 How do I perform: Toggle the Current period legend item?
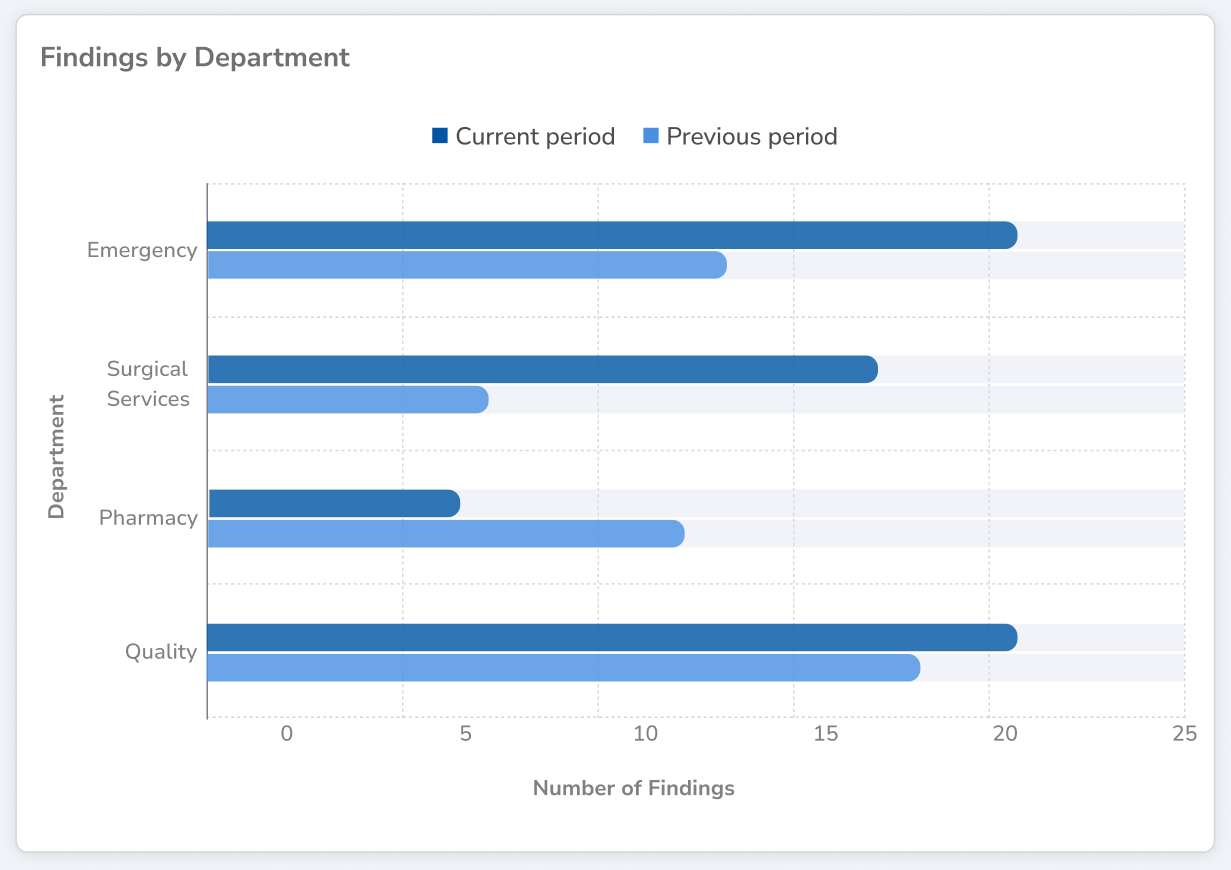[523, 136]
